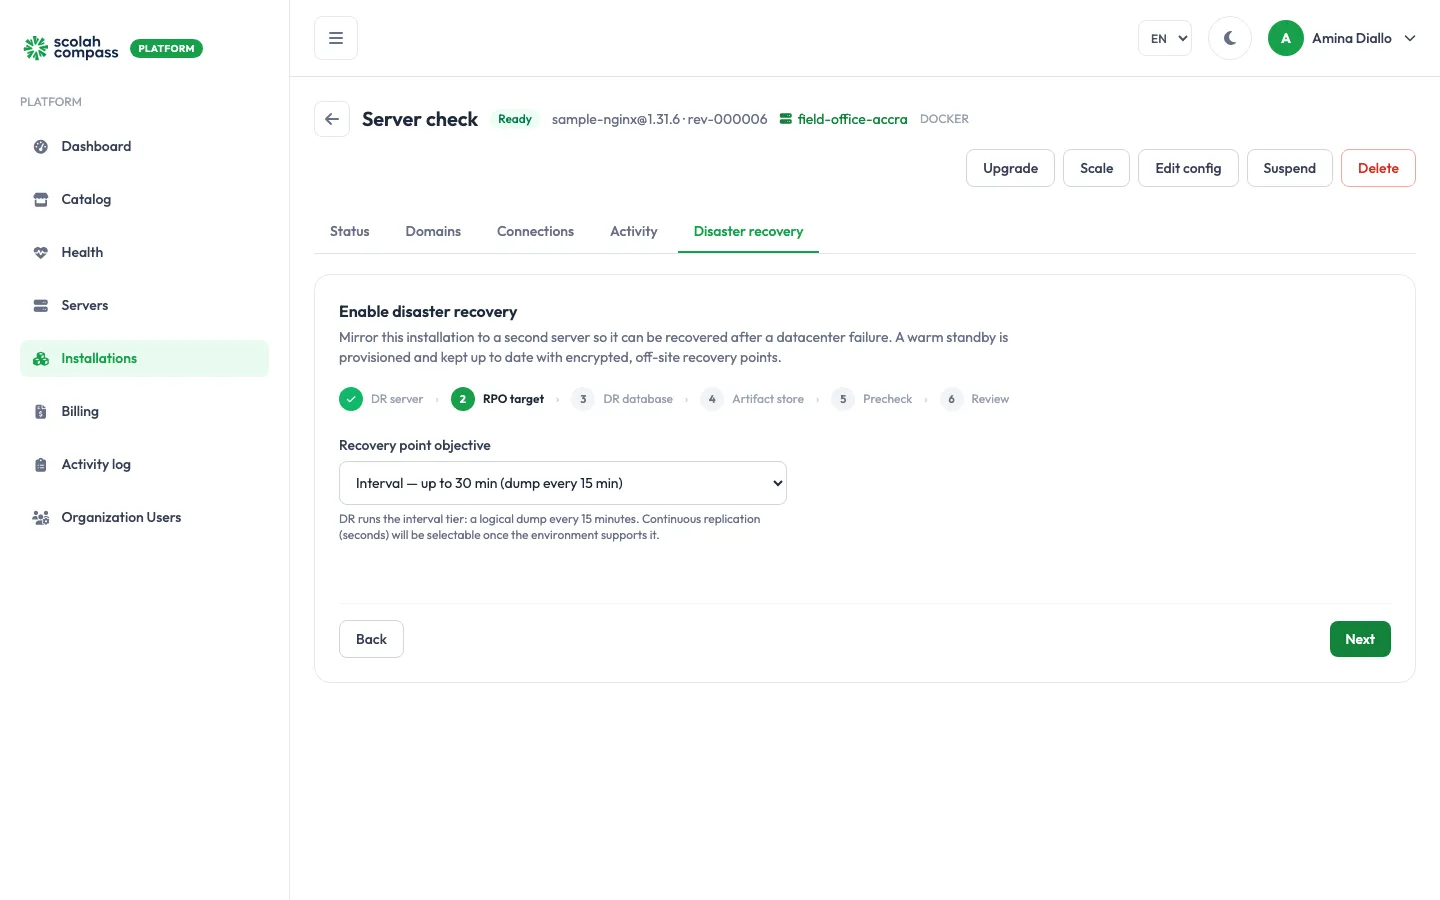Click the Billing sidebar icon
The image size is (1440, 900).
click(x=41, y=411)
